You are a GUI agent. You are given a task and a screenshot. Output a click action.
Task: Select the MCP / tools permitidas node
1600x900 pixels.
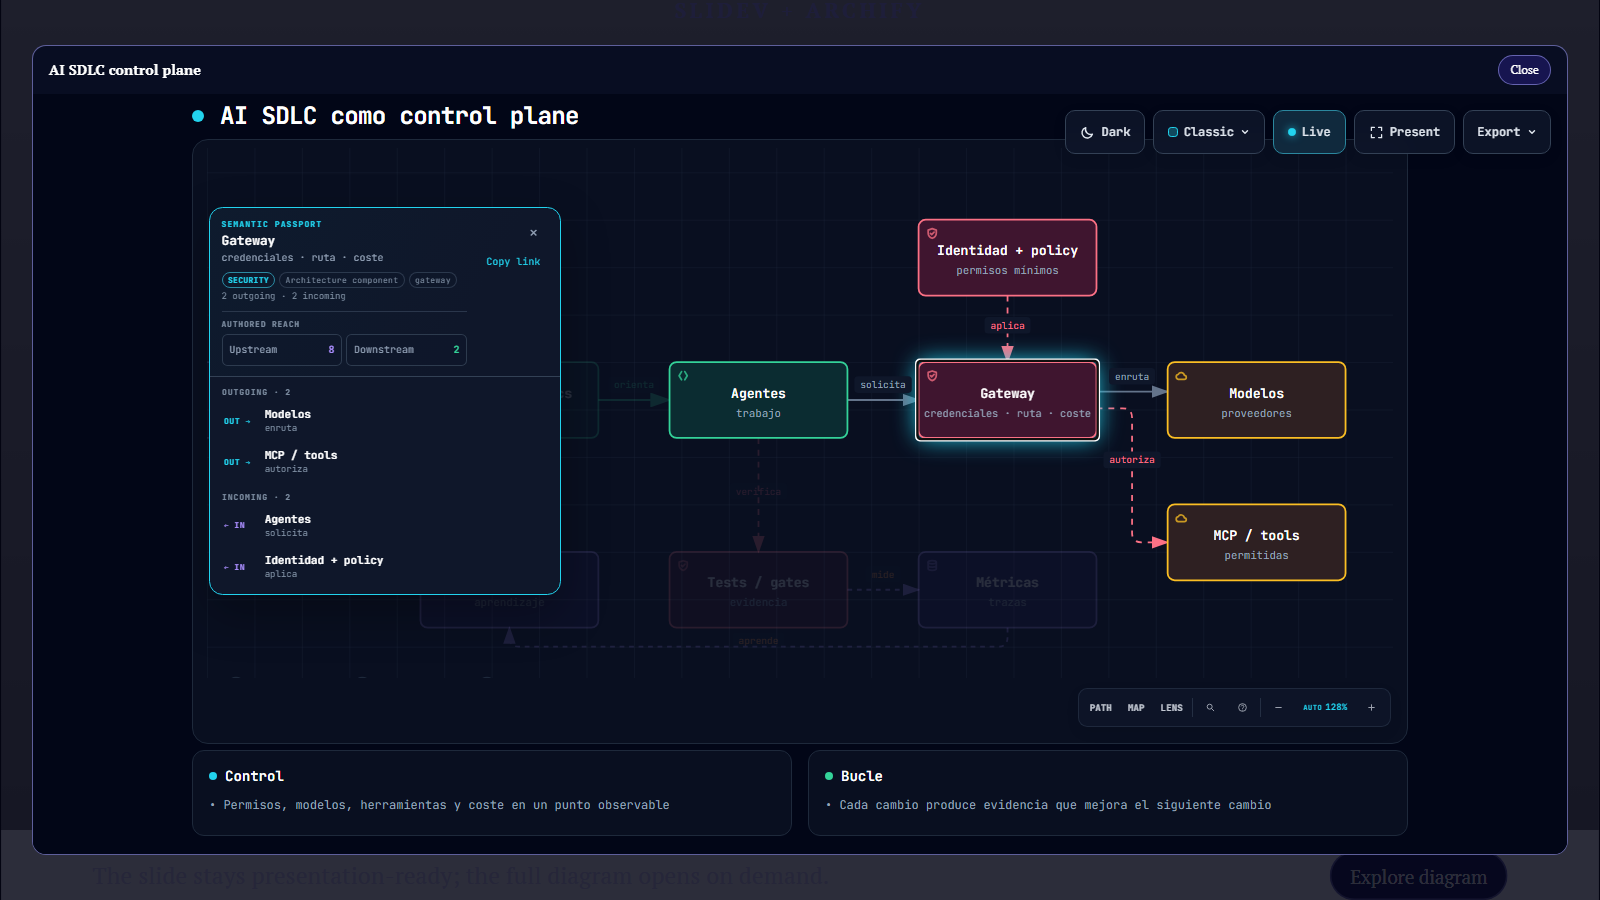tap(1256, 542)
